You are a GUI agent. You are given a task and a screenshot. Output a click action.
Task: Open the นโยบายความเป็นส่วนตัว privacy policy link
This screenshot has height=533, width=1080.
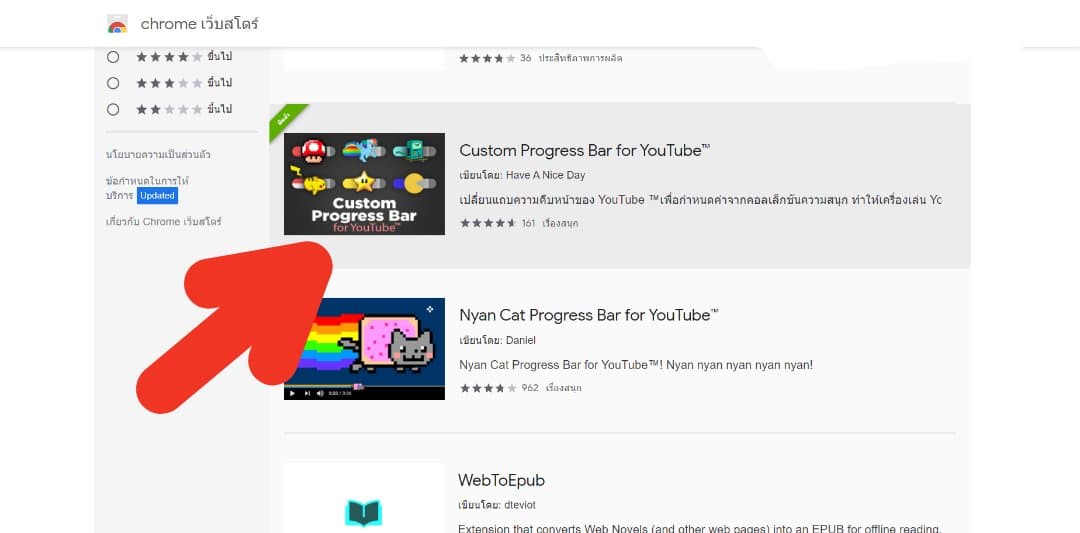pos(158,155)
